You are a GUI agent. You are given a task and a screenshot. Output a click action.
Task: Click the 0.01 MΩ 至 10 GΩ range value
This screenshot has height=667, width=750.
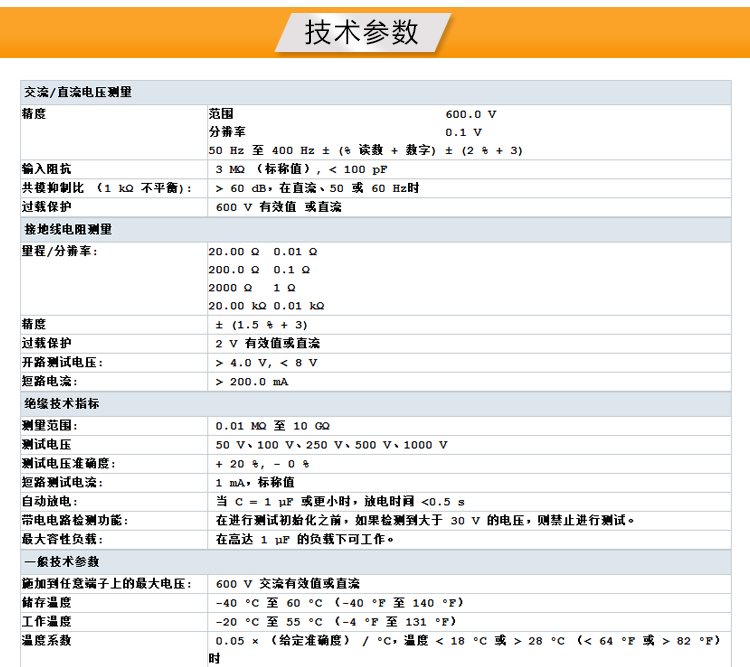pyautogui.click(x=280, y=425)
